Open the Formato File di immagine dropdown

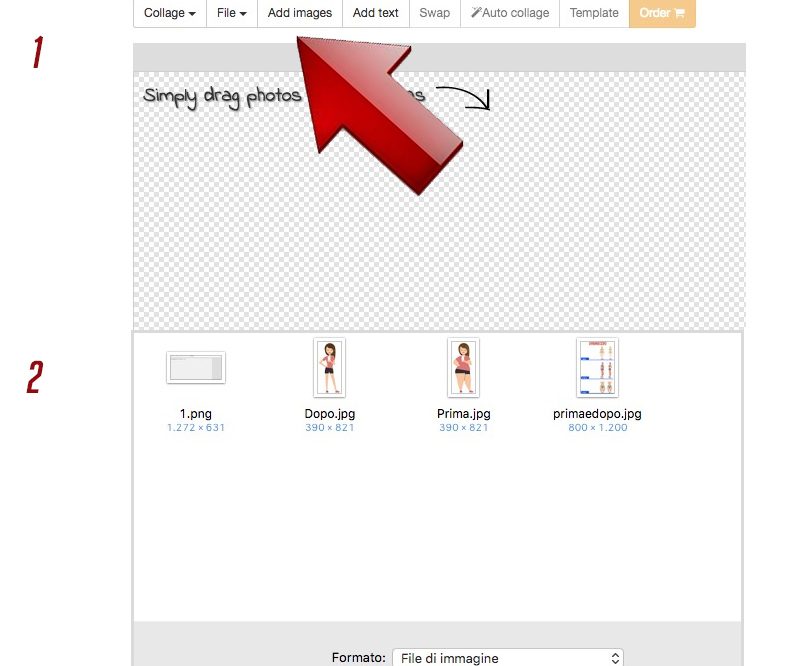[x=508, y=658]
